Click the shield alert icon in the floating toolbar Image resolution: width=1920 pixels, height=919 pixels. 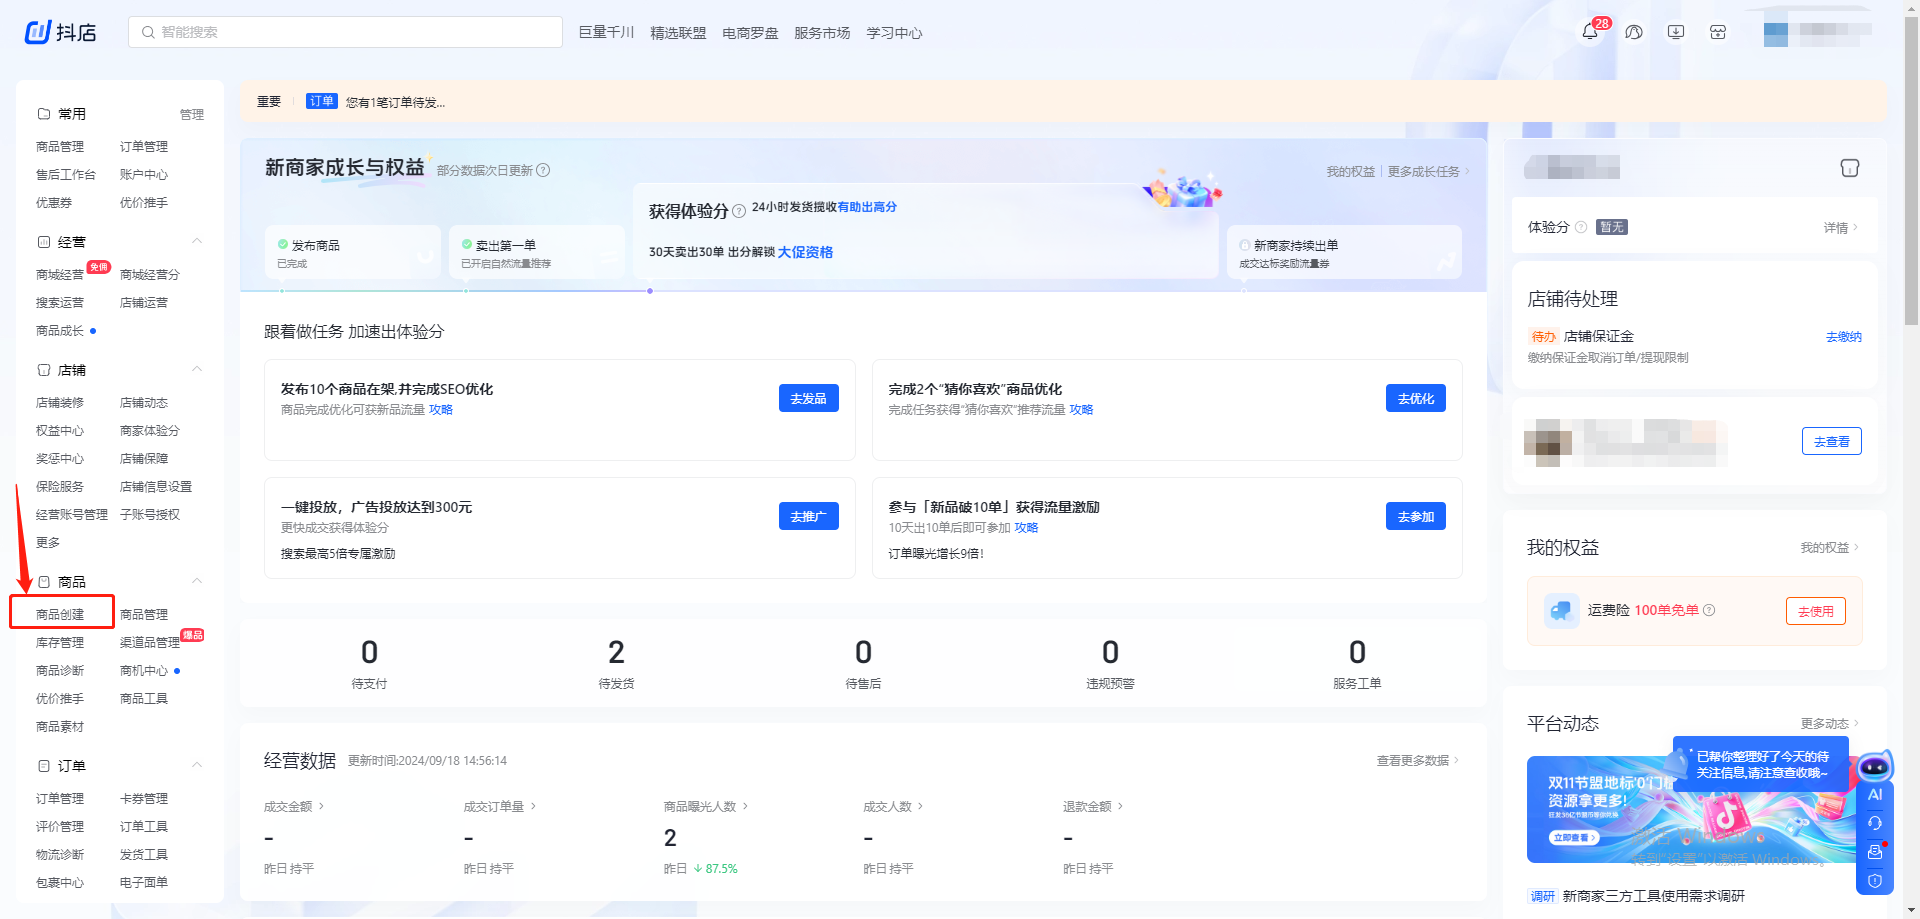1875,881
